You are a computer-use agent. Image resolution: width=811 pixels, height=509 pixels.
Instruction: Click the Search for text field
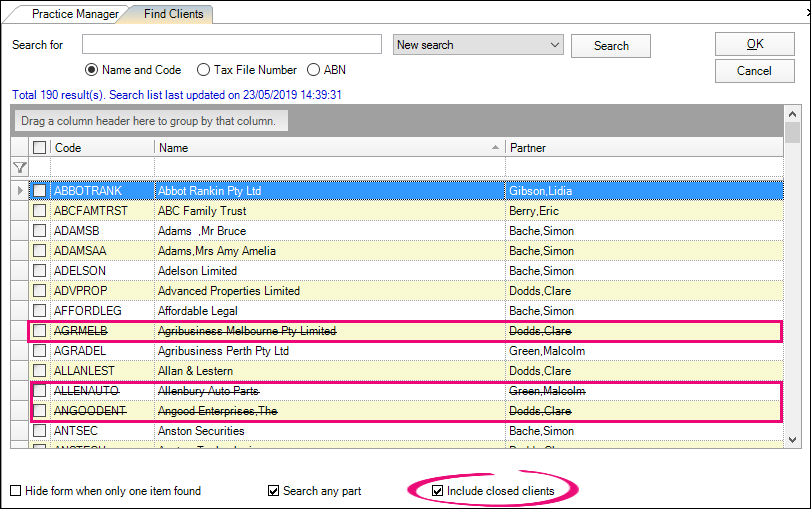click(232, 45)
